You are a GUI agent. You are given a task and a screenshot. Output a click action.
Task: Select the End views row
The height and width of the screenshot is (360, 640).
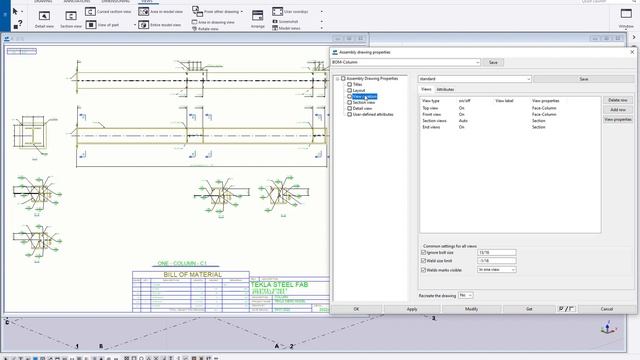pyautogui.click(x=510, y=127)
